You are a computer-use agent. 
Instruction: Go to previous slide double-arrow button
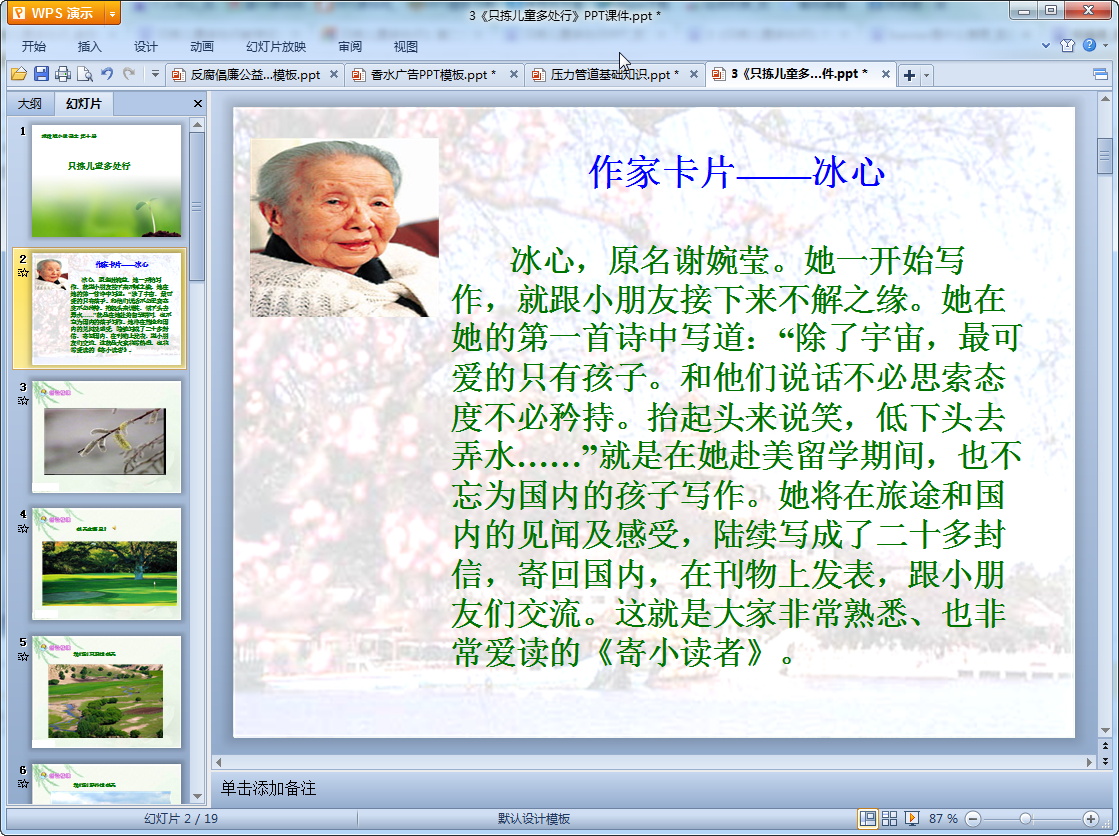(1105, 746)
